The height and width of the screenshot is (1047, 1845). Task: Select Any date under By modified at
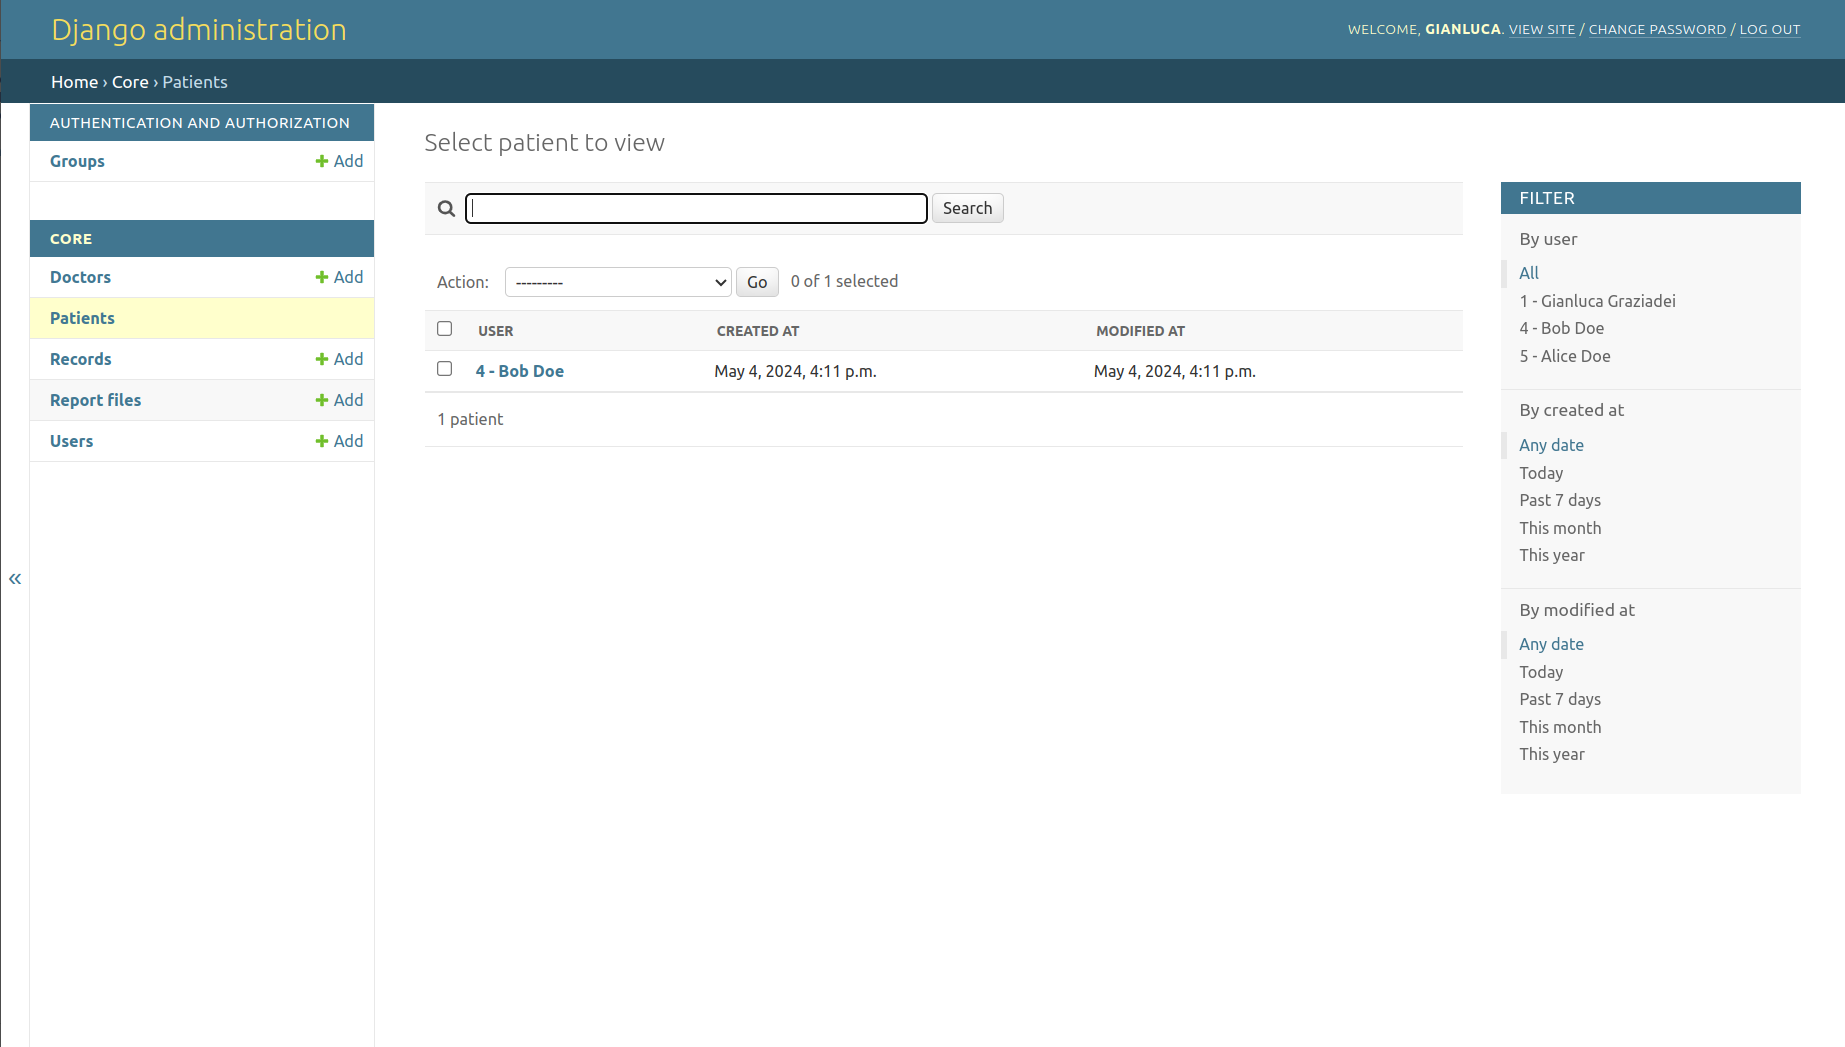point(1552,644)
